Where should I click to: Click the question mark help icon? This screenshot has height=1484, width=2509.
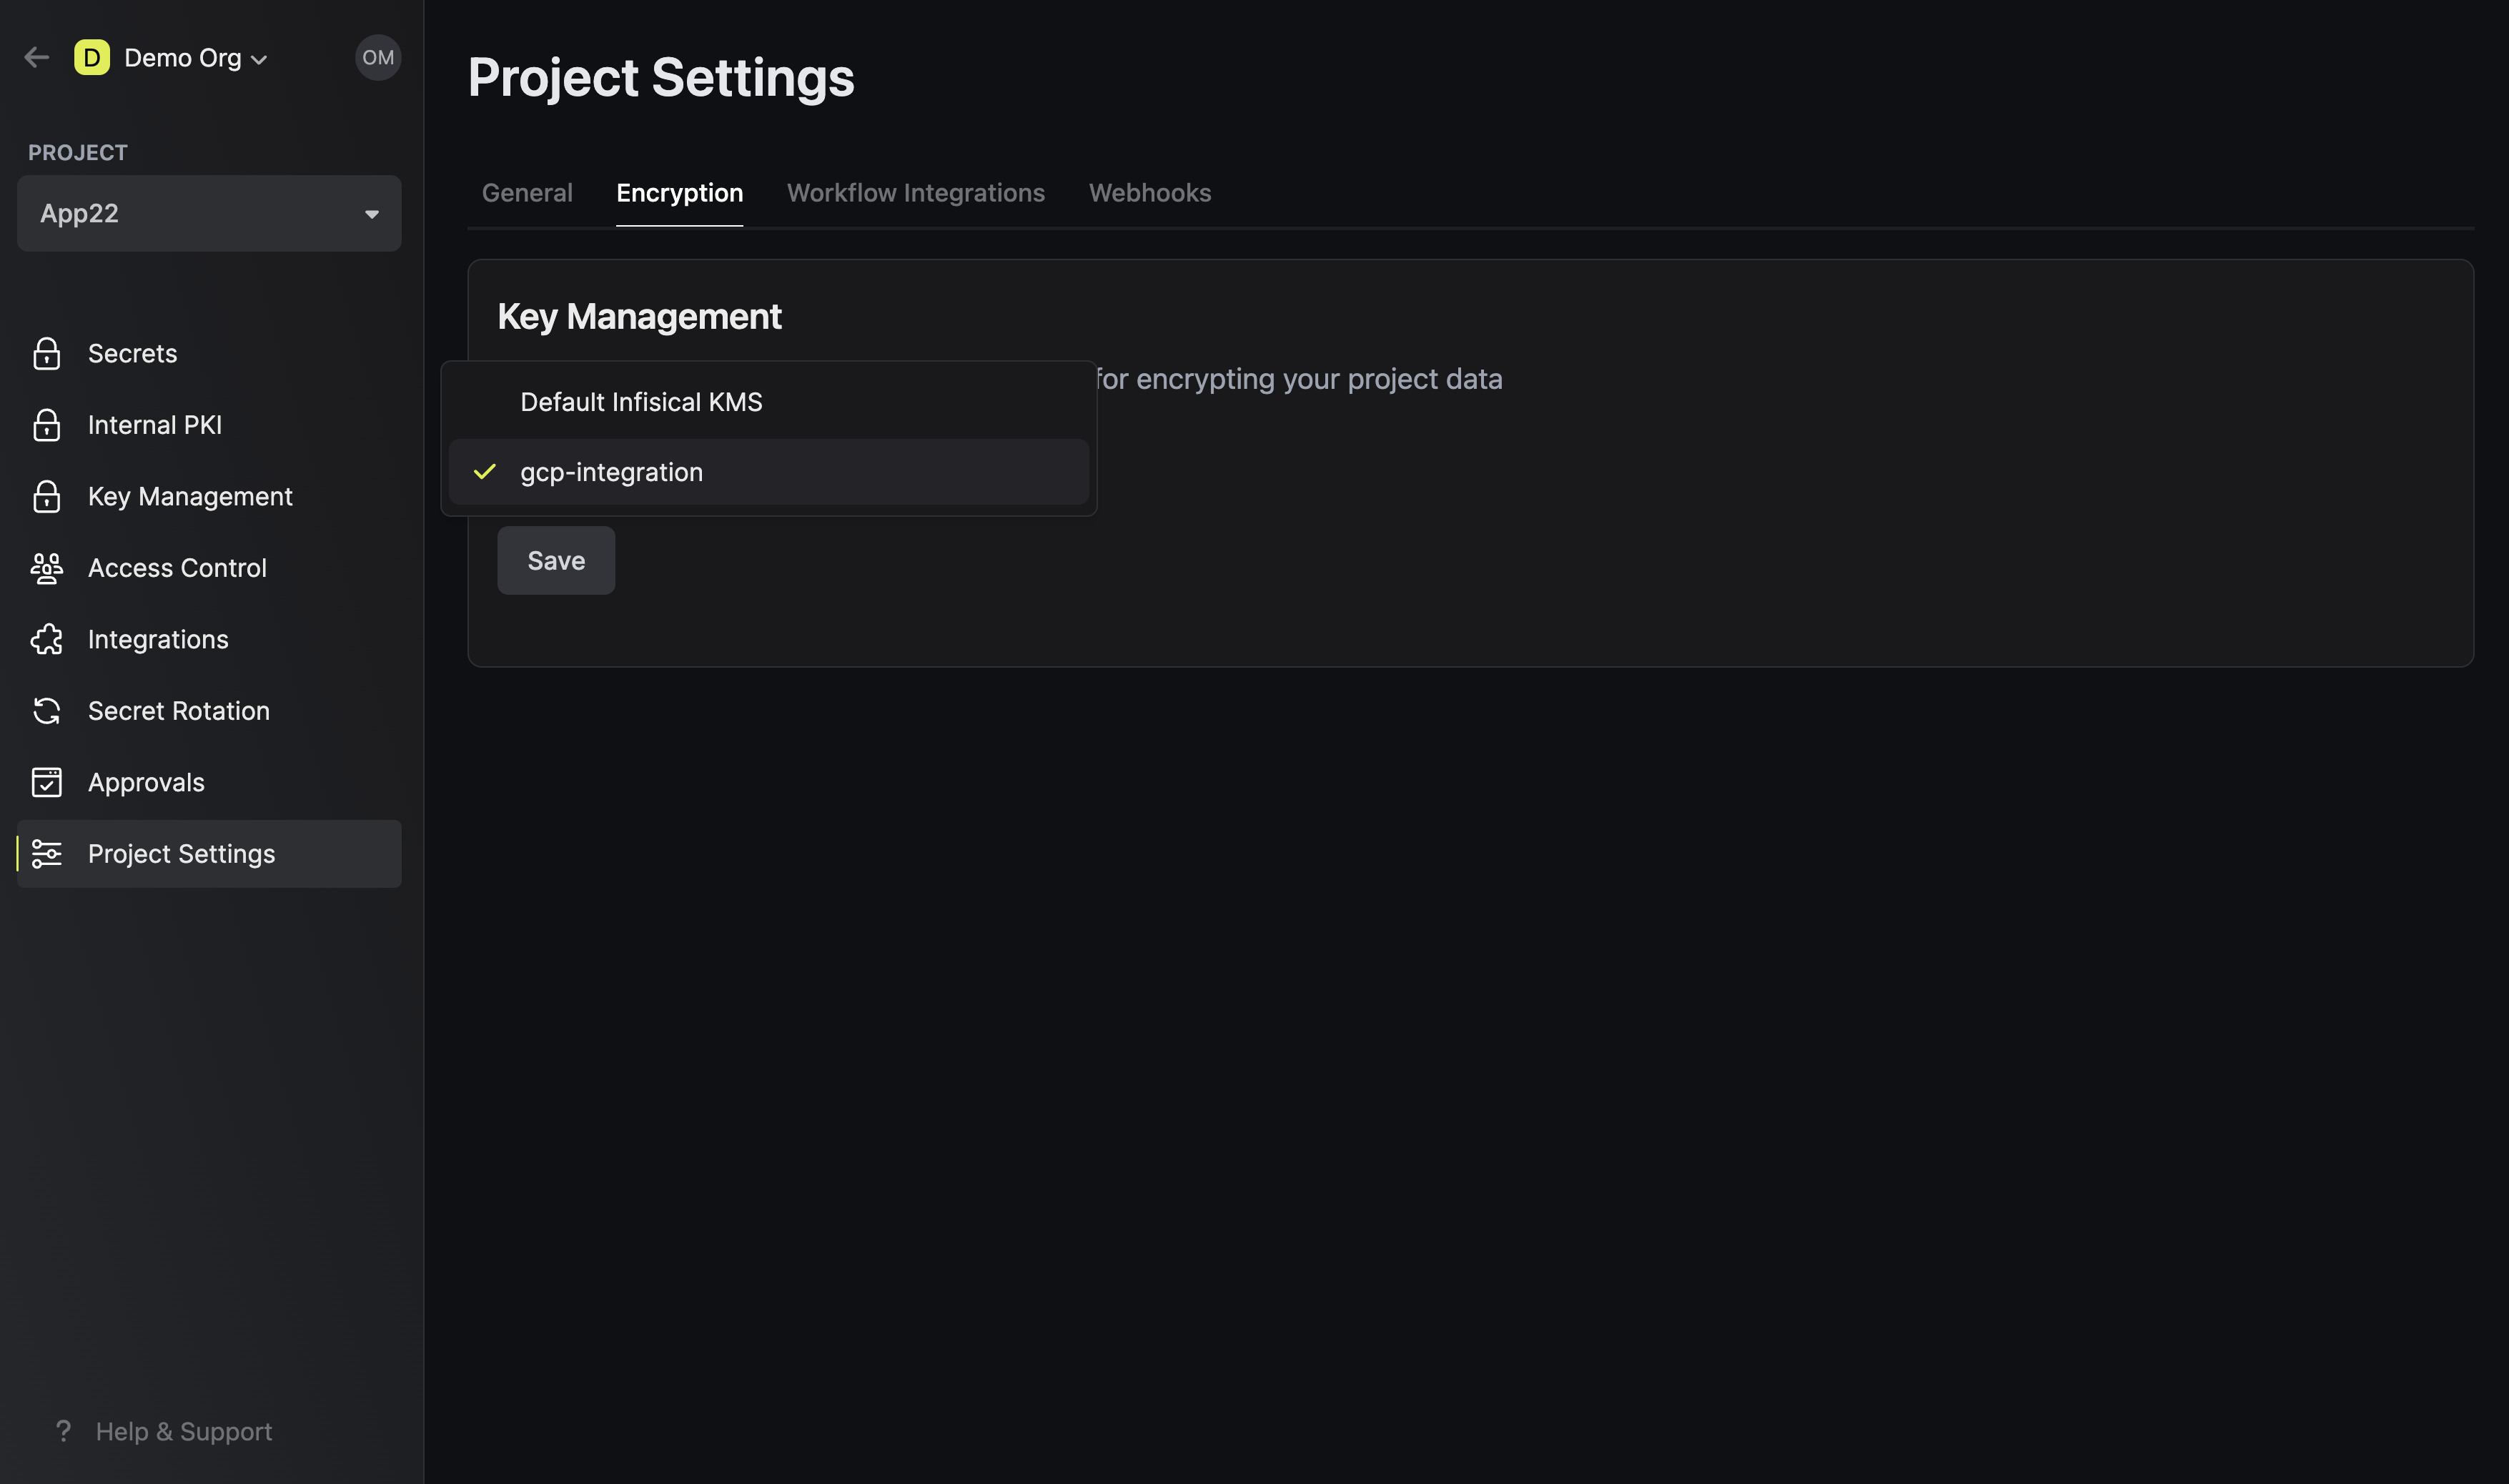pyautogui.click(x=63, y=1431)
